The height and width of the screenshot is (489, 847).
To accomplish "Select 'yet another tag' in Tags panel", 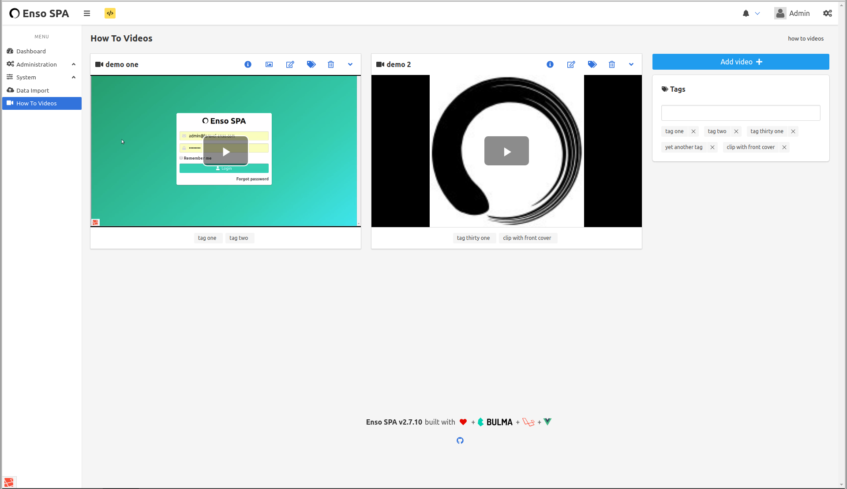I will (x=684, y=147).
